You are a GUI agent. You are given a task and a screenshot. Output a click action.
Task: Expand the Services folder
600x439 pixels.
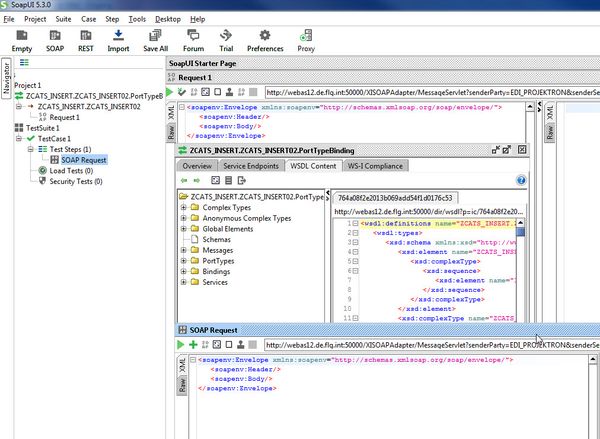pos(184,282)
